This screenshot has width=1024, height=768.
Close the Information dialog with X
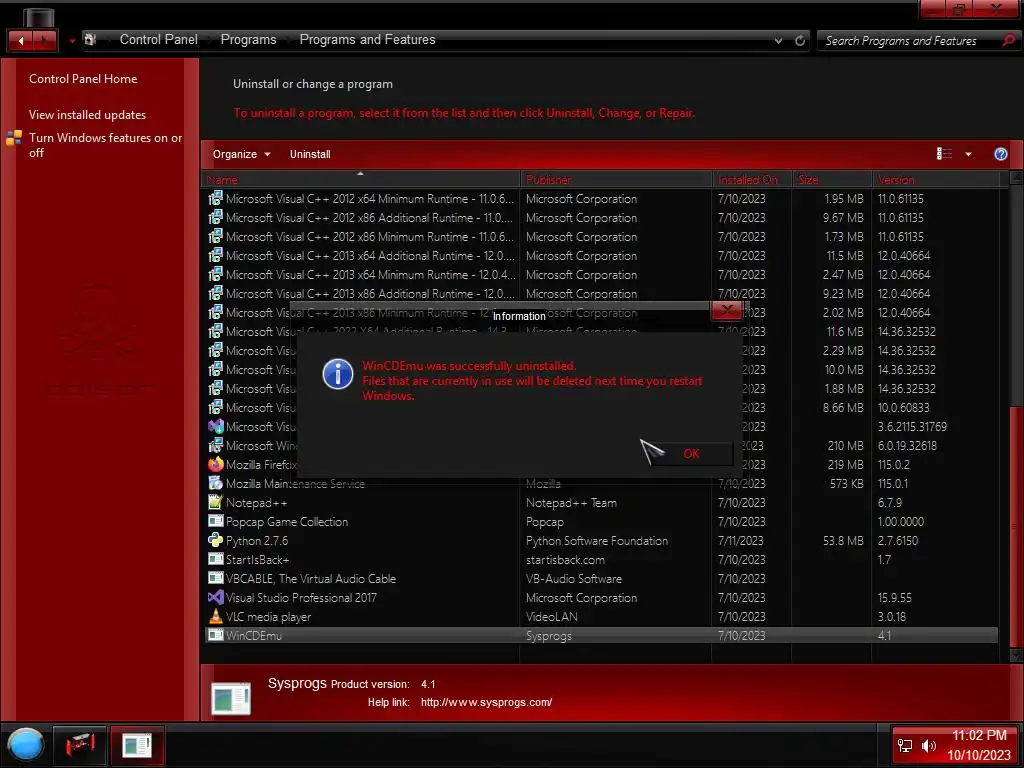727,311
